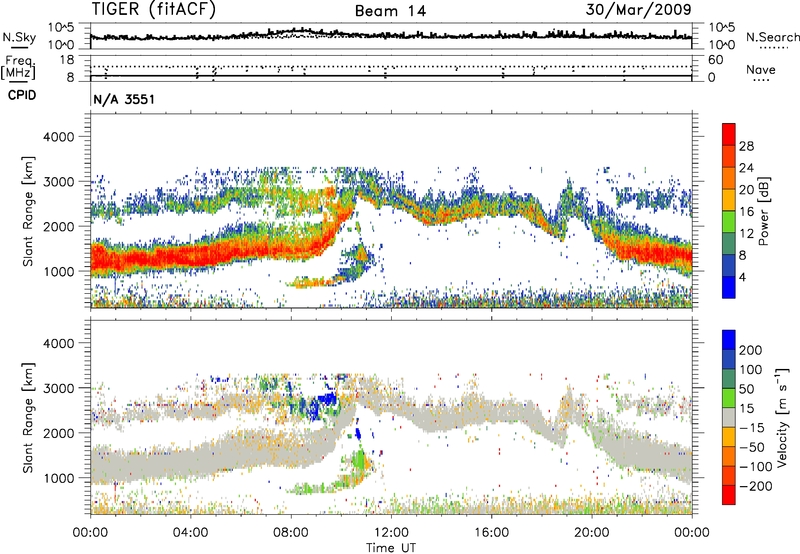Select the 08:00 time axis label
800x554 pixels.
[291, 533]
